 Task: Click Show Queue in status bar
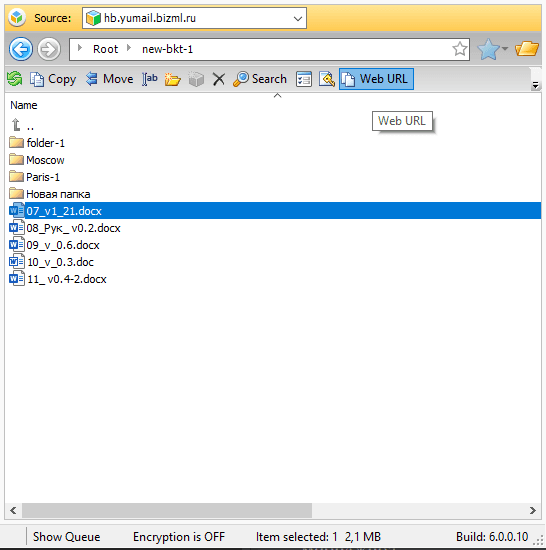[x=66, y=537]
